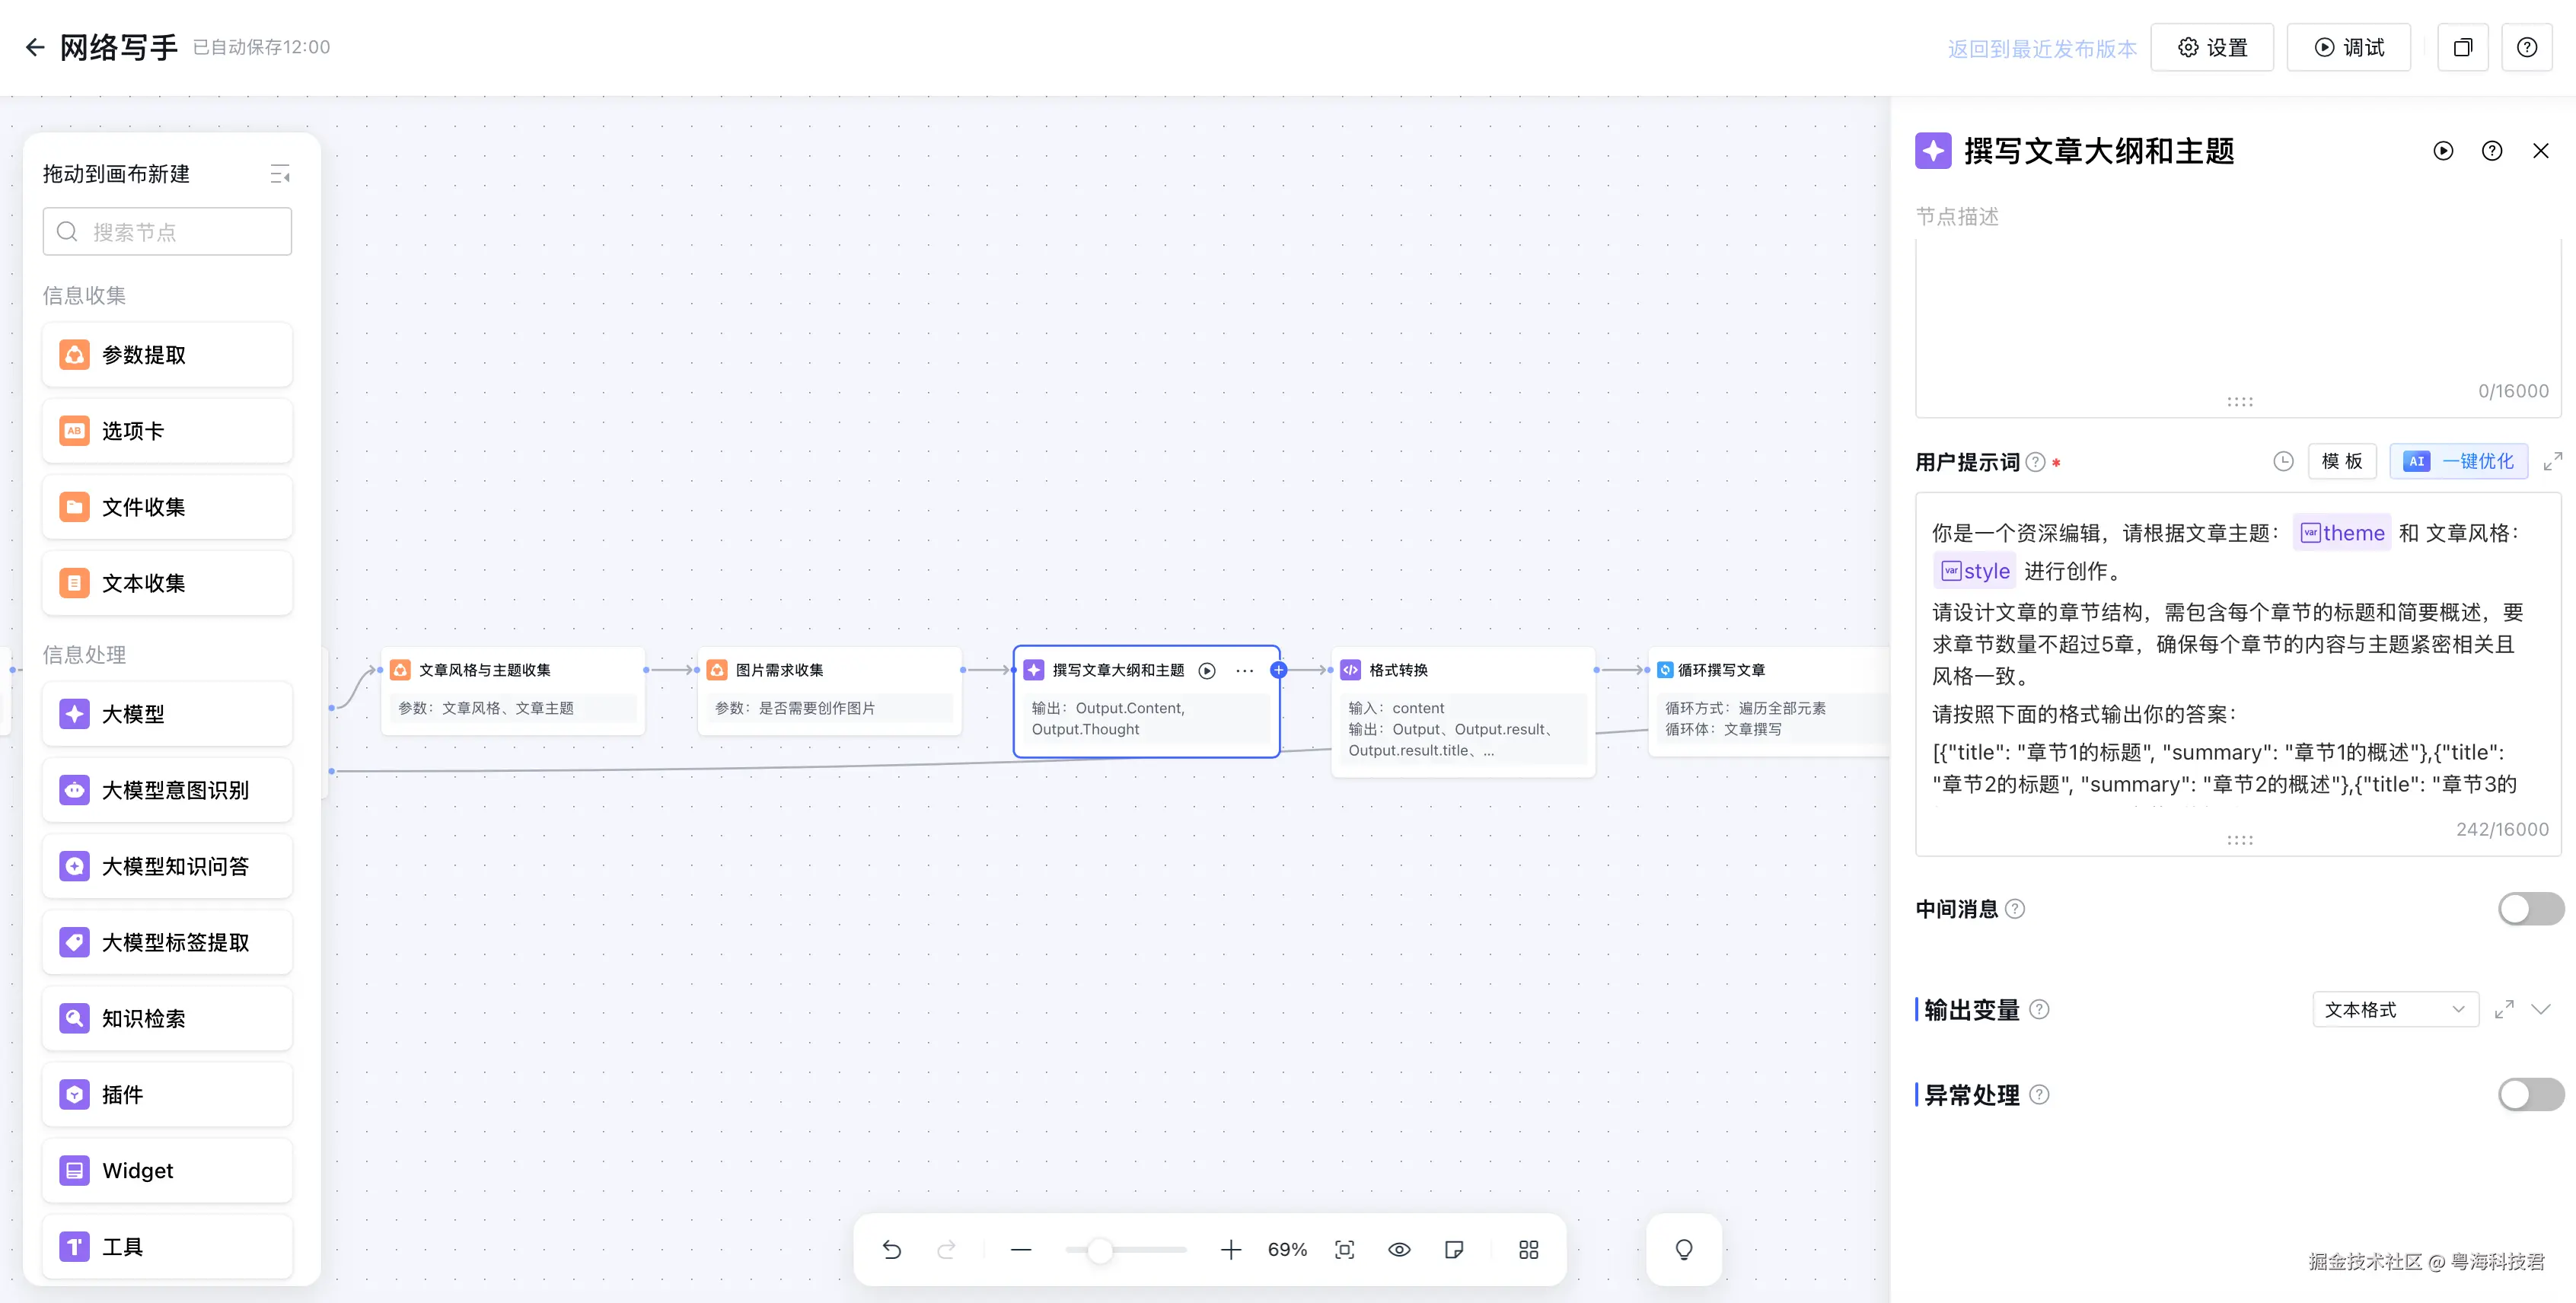Click 返回到最近发布版本 link

click(x=2041, y=48)
